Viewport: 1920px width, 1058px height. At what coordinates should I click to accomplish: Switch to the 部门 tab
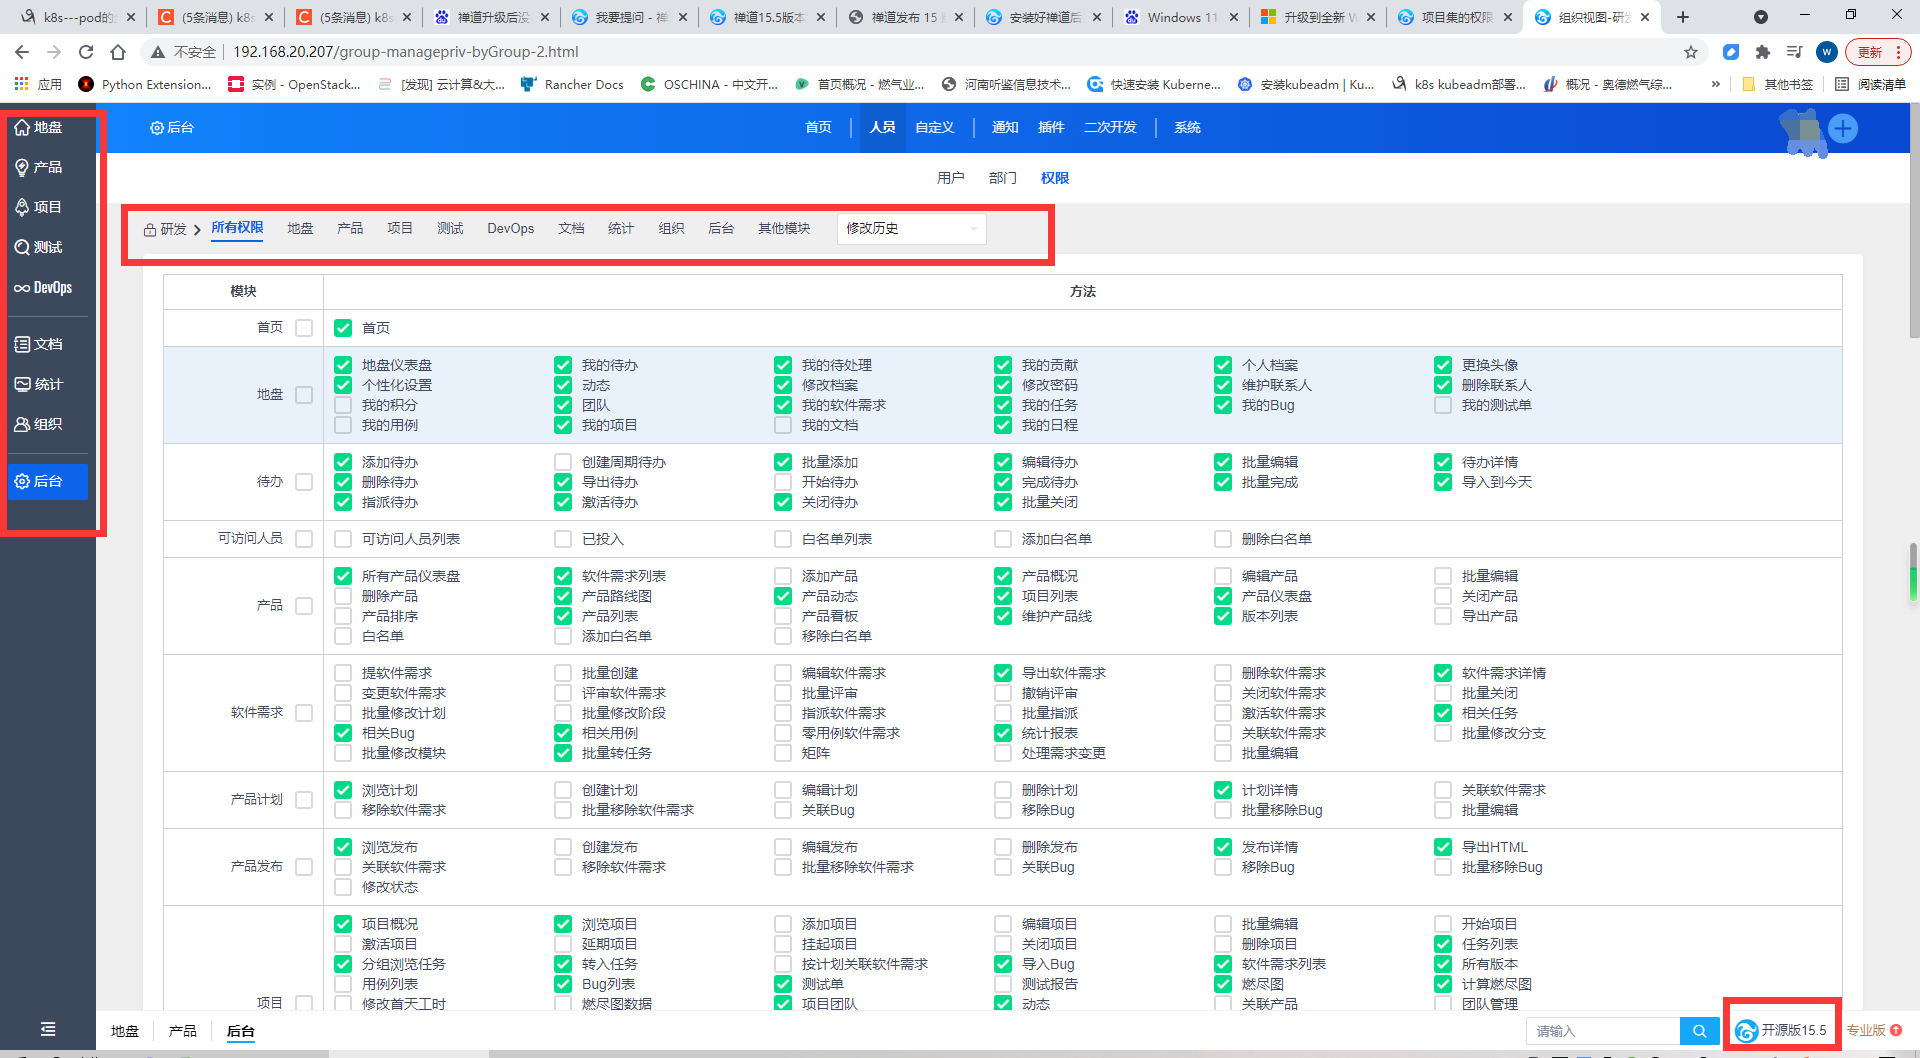click(1002, 178)
